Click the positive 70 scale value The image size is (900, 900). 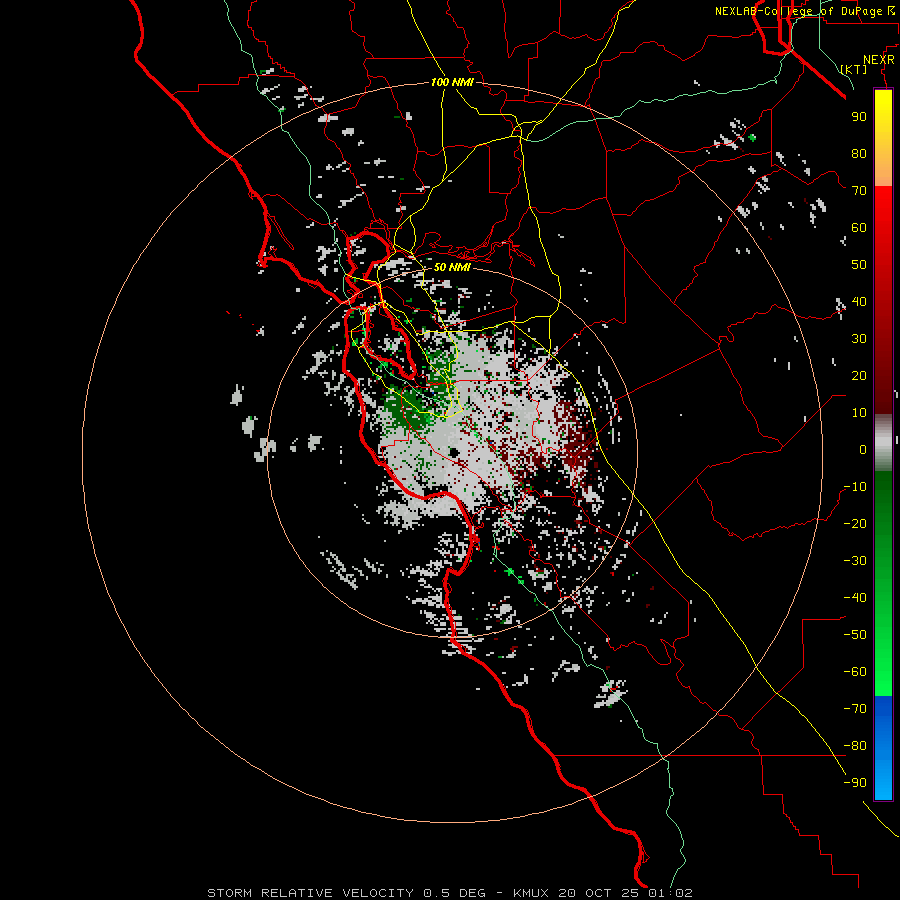pos(859,191)
